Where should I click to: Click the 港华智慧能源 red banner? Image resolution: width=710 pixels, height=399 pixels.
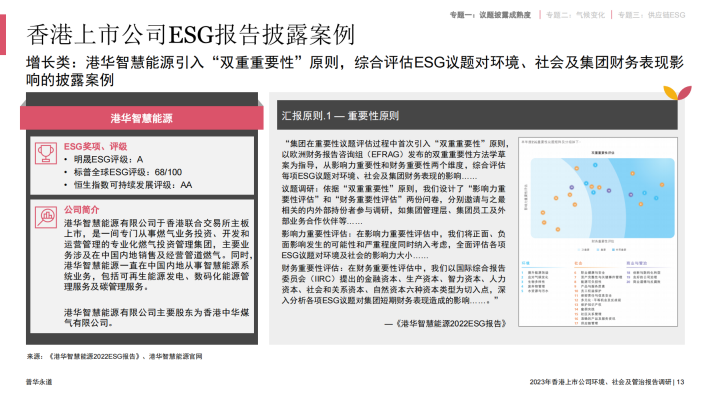[x=142, y=118]
